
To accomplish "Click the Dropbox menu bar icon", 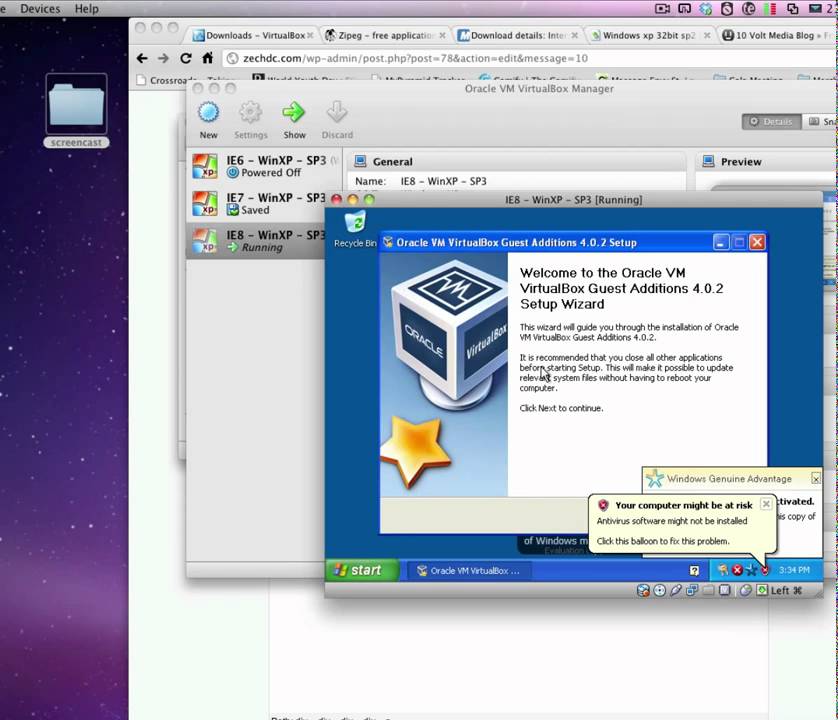I will click(x=705, y=9).
